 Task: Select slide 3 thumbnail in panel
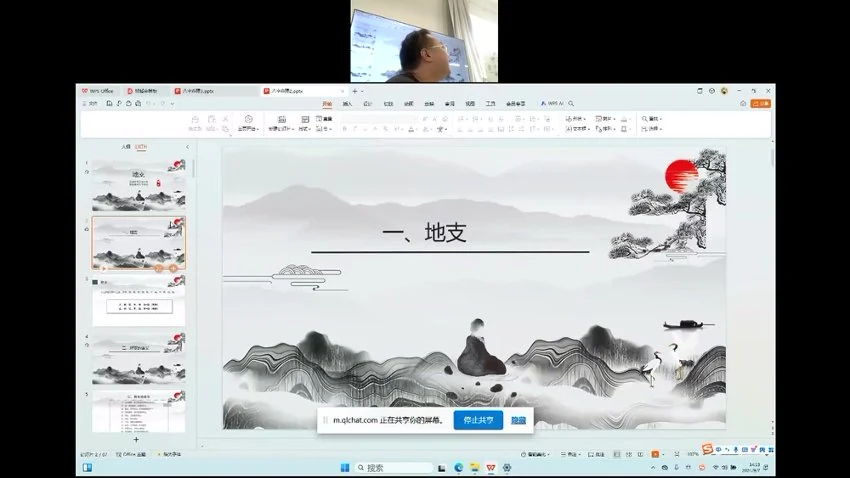(139, 301)
